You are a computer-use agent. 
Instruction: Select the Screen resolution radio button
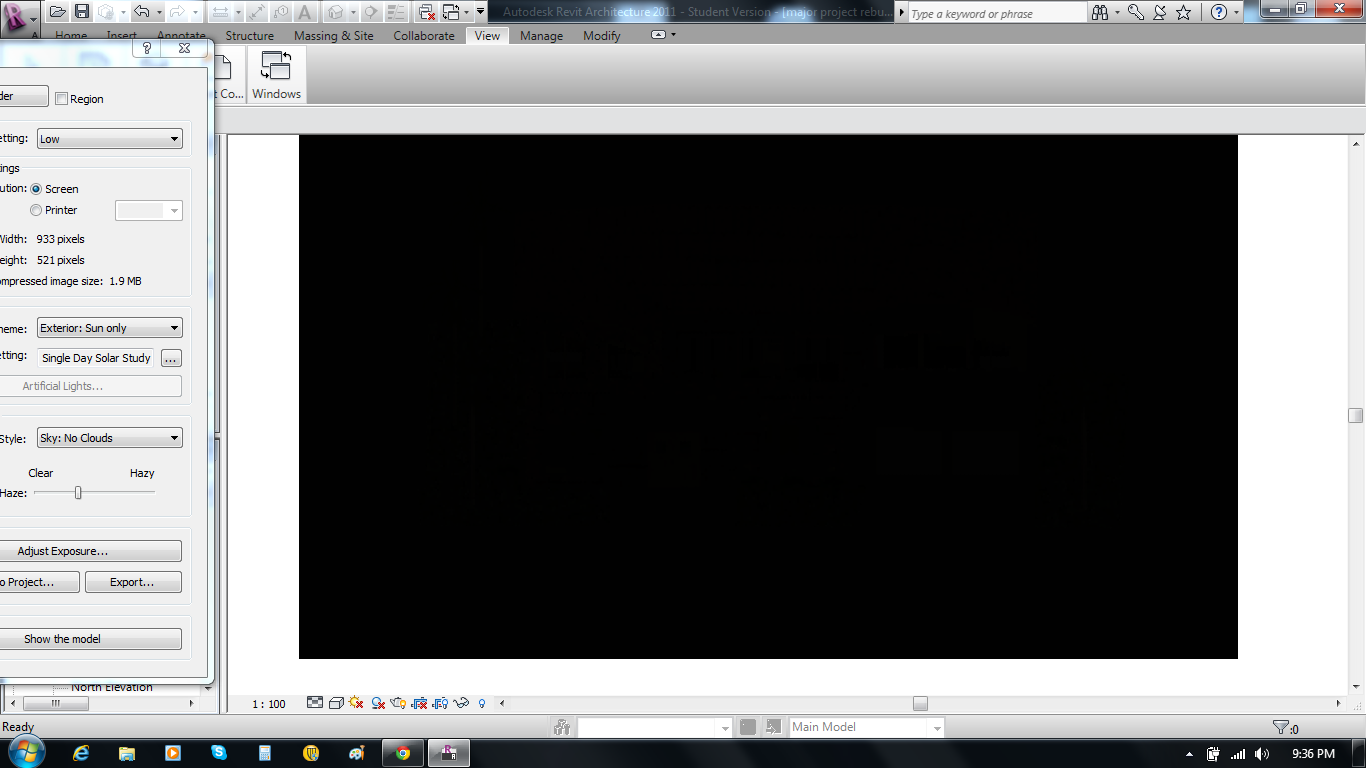[x=37, y=189]
